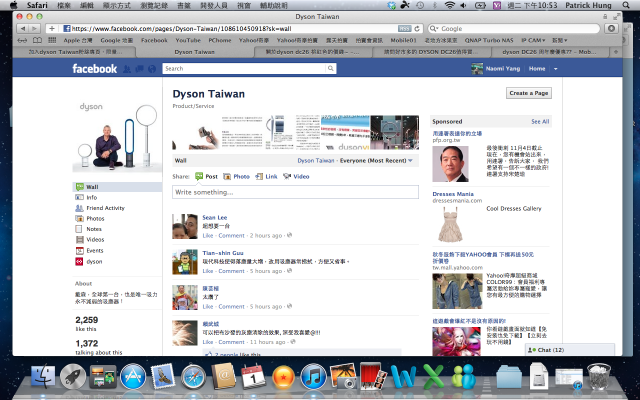The height and width of the screenshot is (400, 640).
Task: Open the Everyone (Most Recent) wall filter dropdown
Action: coord(376,160)
